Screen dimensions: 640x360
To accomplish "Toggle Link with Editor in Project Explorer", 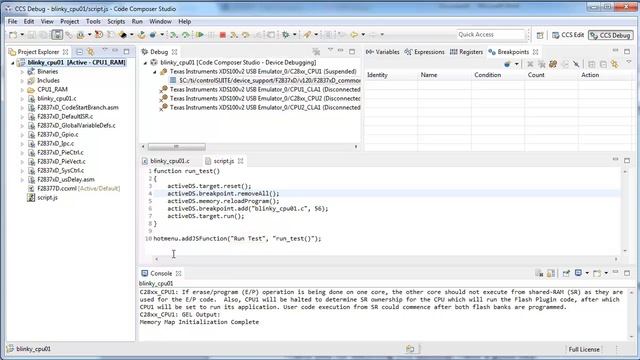I will pyautogui.click(x=91, y=52).
